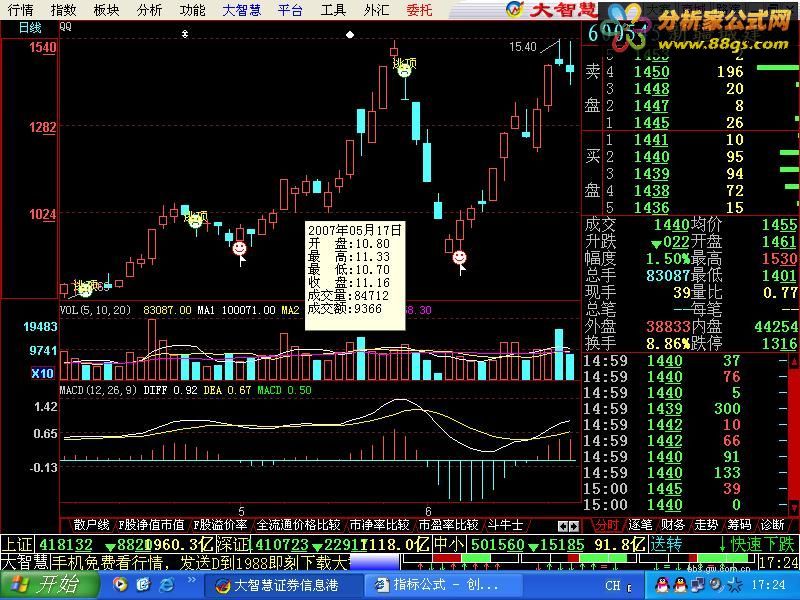Click the sell 4 price 1450
The image size is (800, 600).
pos(652,71)
